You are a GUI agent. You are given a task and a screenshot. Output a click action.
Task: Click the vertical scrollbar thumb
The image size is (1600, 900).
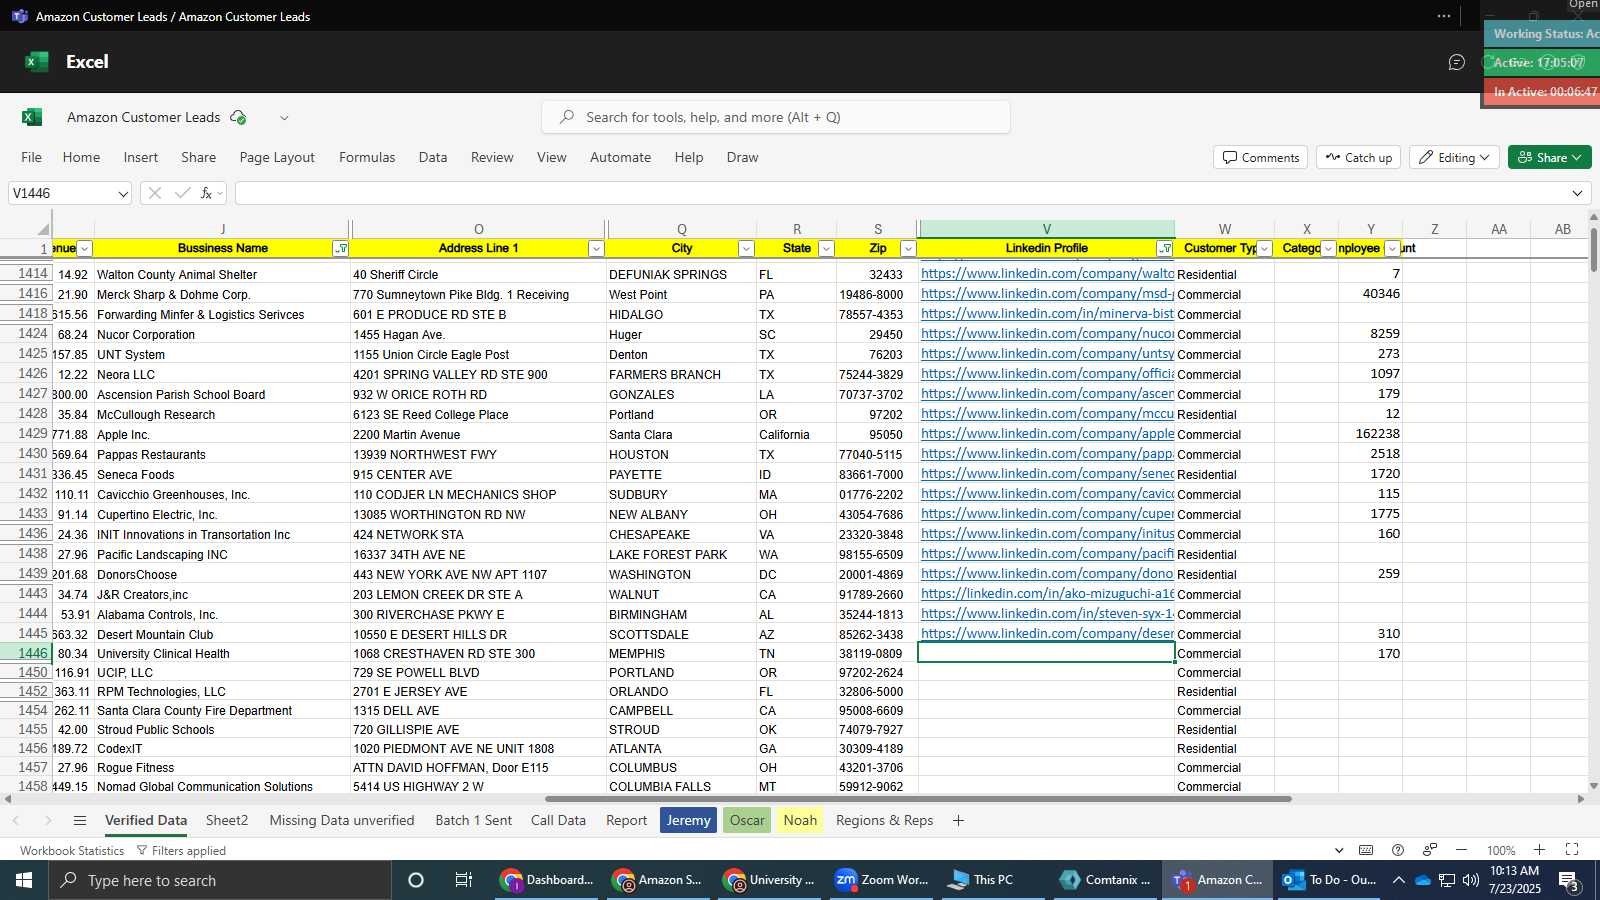pos(1593,250)
